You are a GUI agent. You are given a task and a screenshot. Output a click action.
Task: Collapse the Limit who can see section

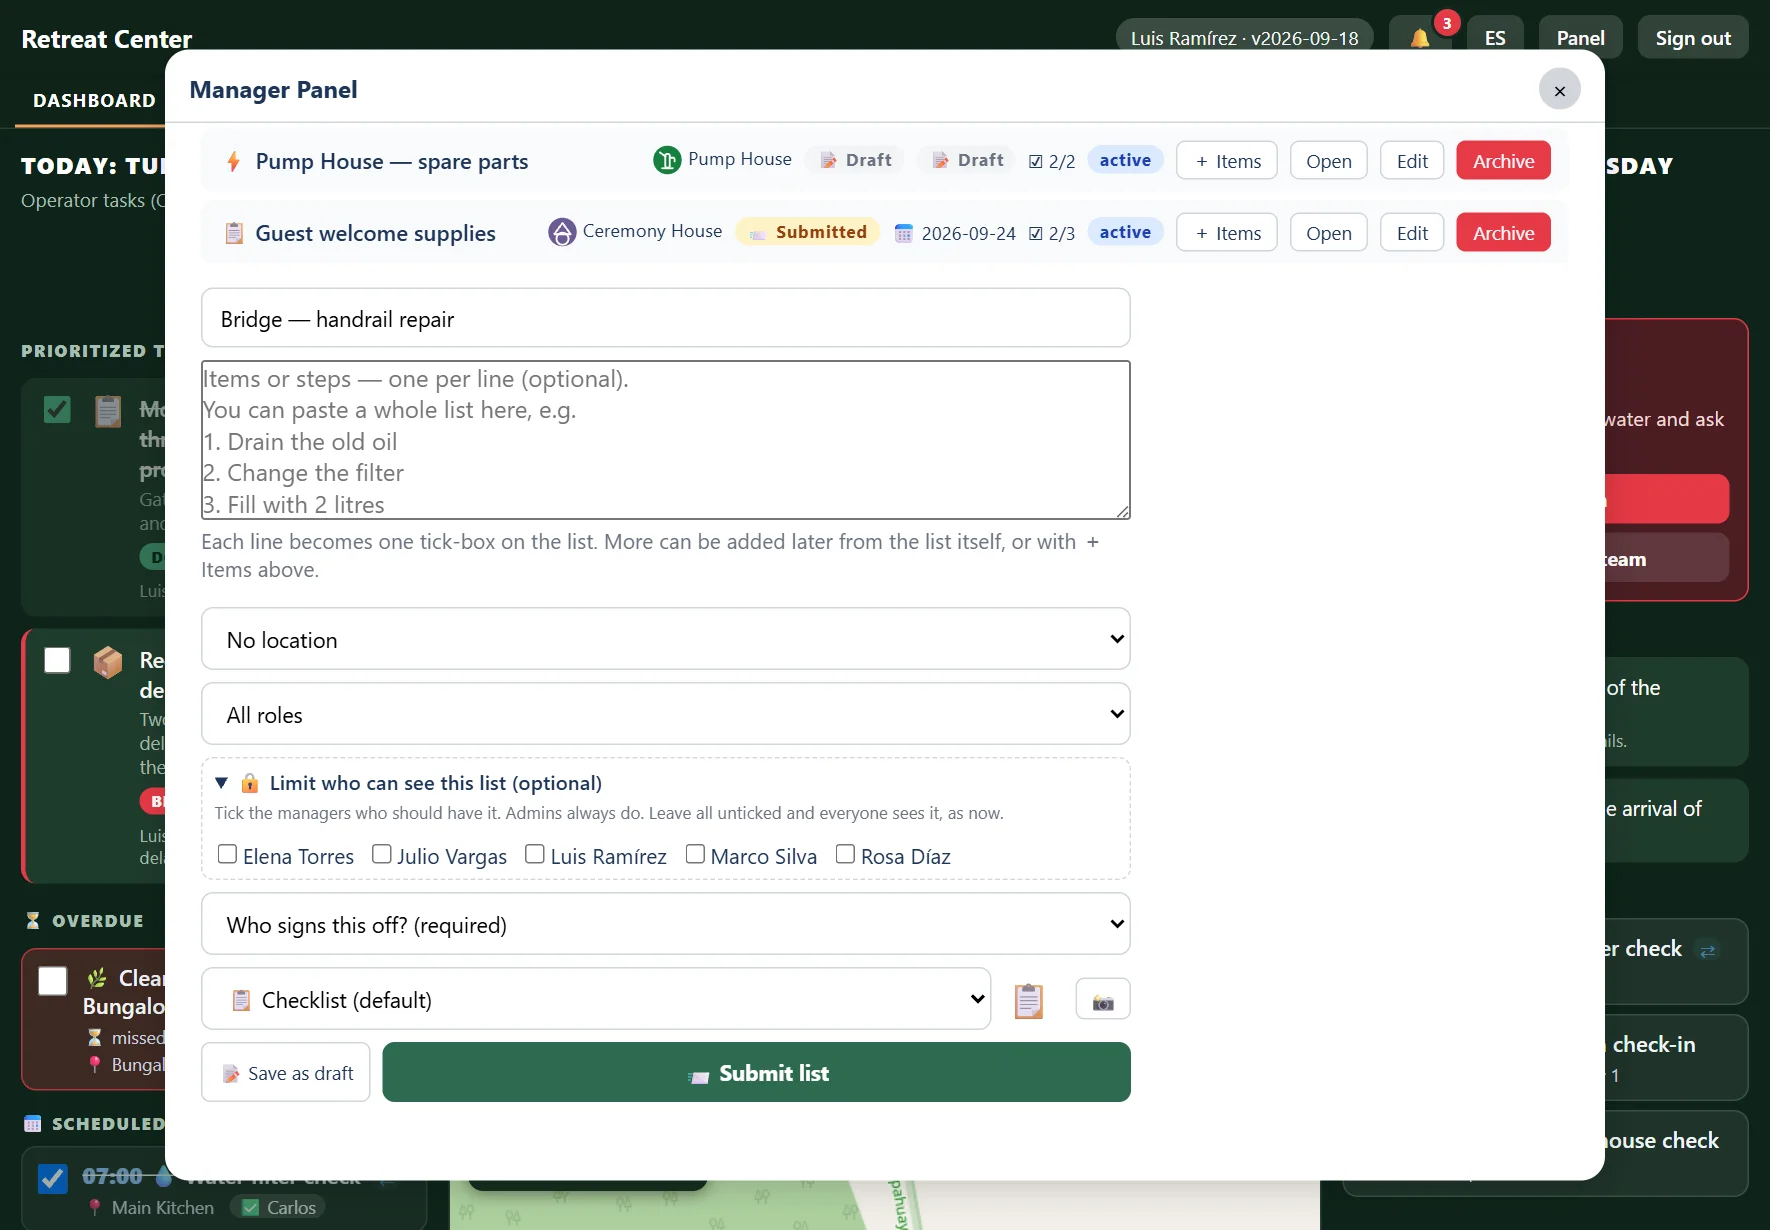(408, 783)
